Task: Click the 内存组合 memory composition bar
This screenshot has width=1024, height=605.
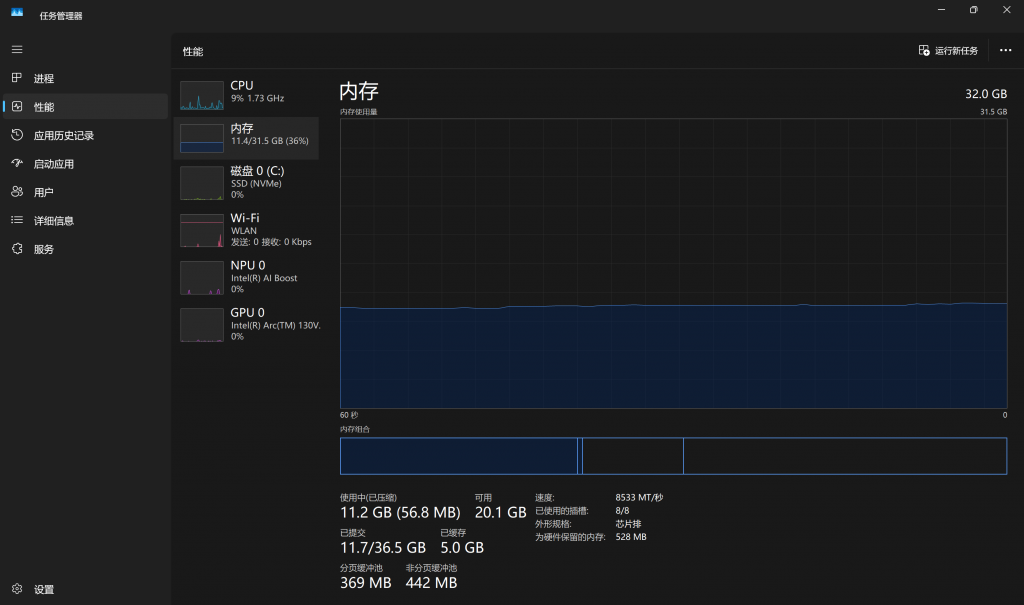Action: pos(673,456)
